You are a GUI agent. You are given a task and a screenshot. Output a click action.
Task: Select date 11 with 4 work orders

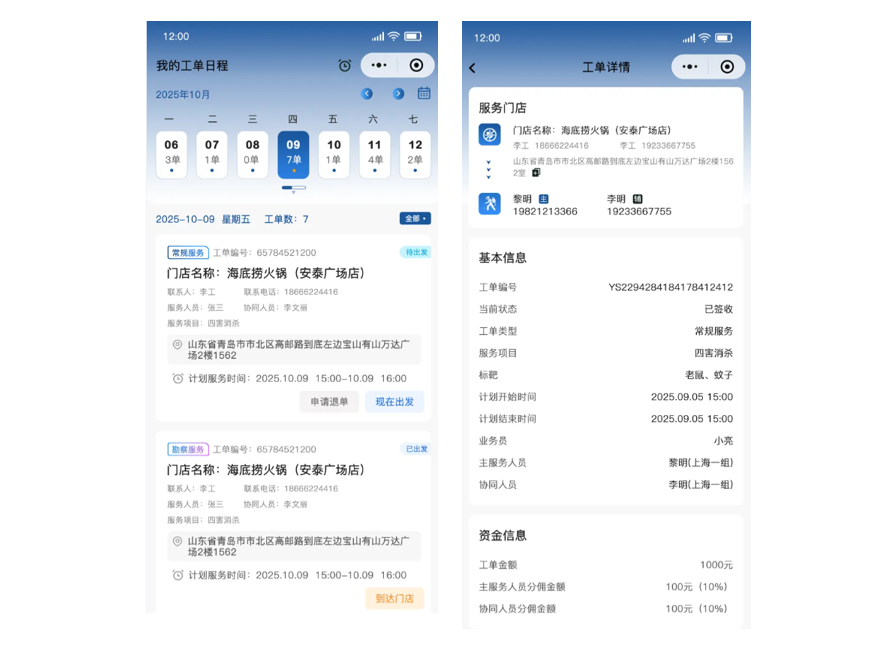(x=374, y=154)
